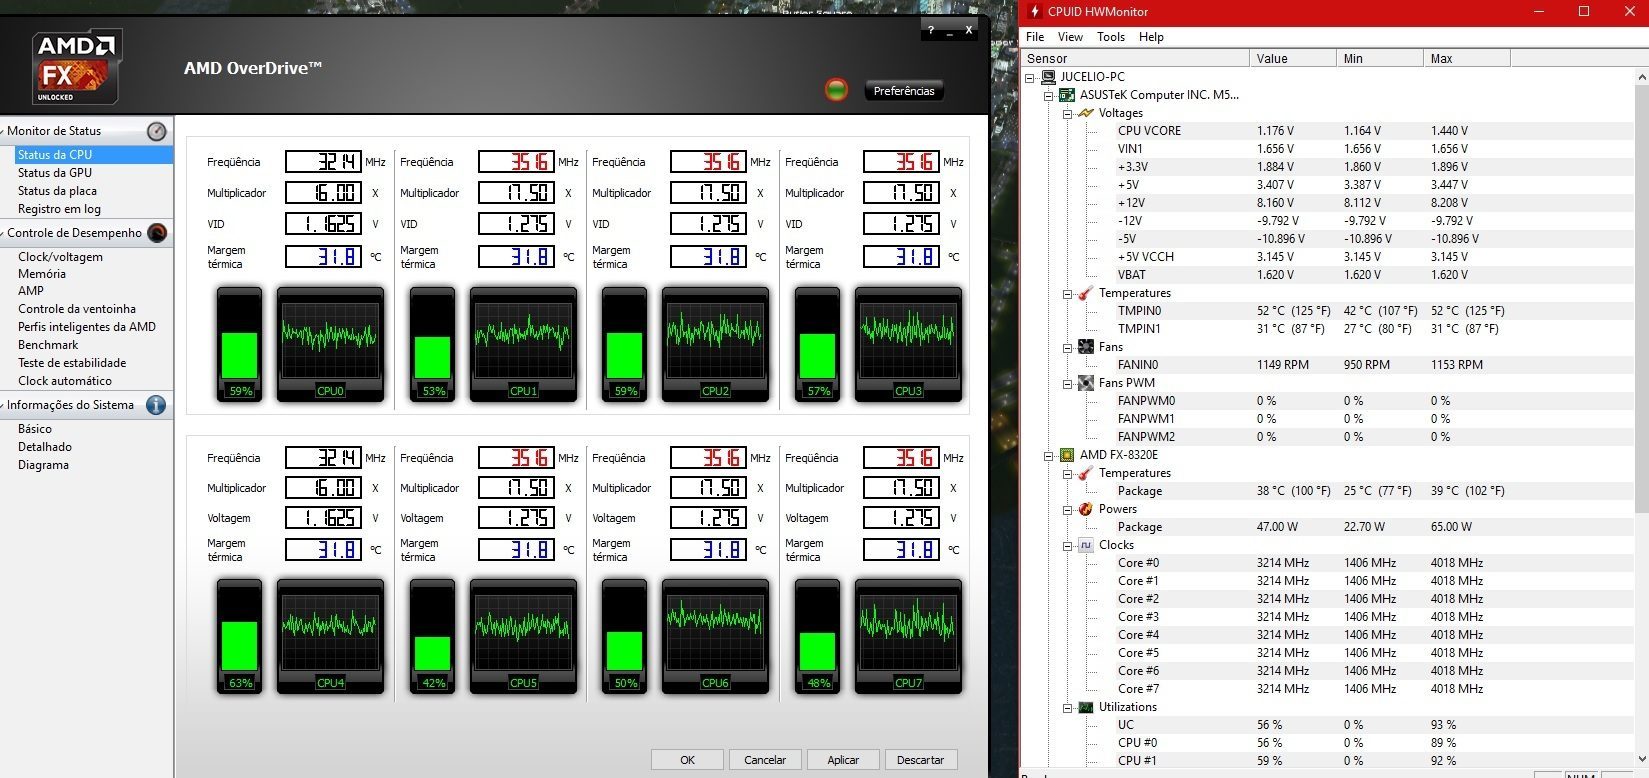The width and height of the screenshot is (1649, 778).
Task: Collapse the Fans PWM node
Action: (1067, 383)
